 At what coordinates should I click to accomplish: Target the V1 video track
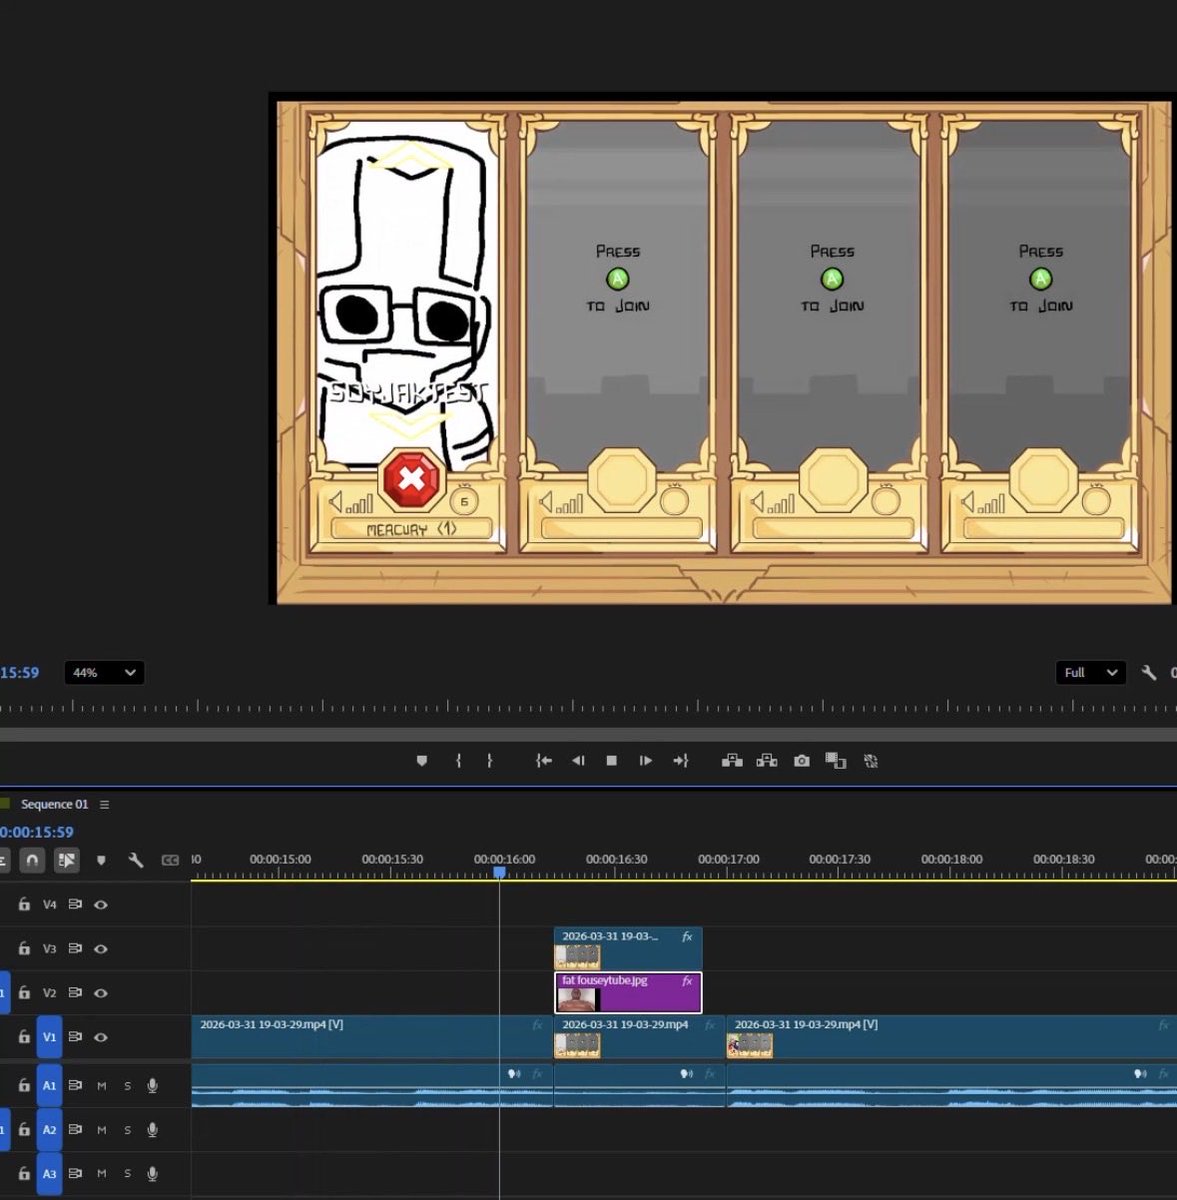[49, 1037]
